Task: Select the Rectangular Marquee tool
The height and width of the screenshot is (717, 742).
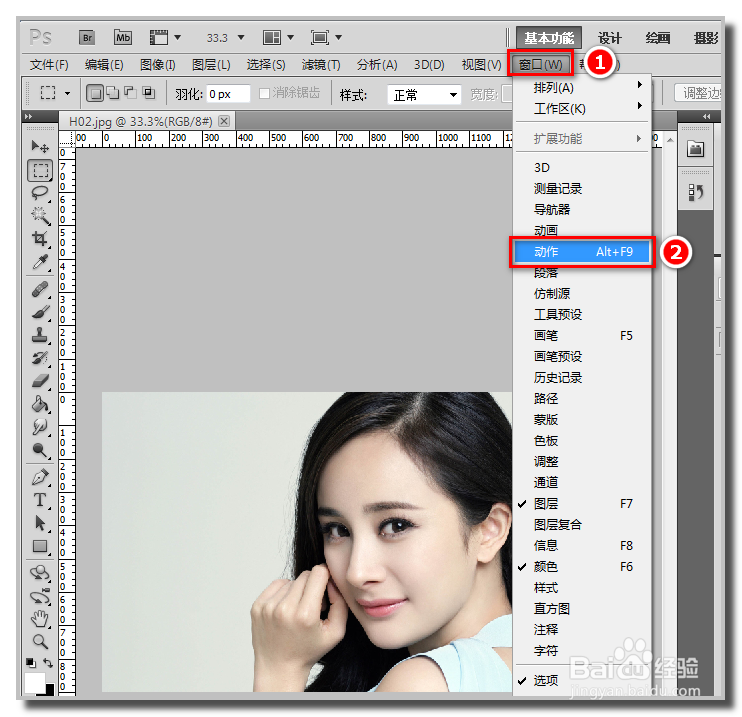Action: [40, 170]
